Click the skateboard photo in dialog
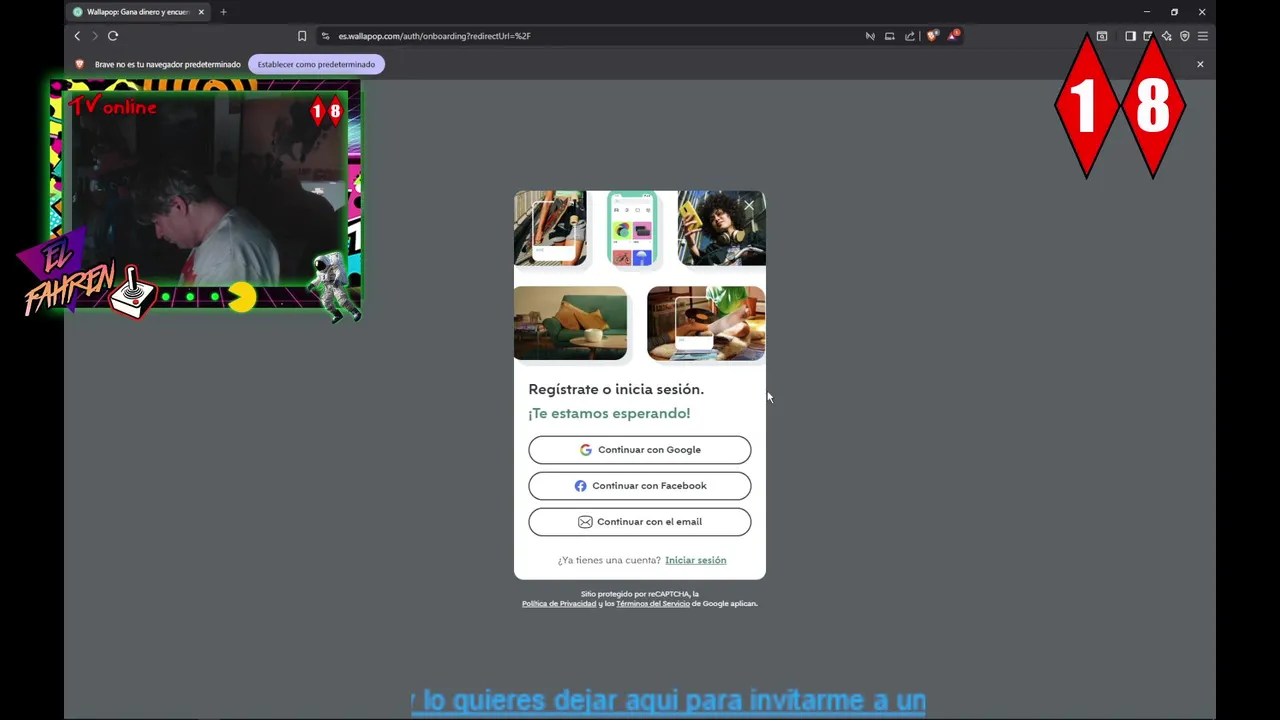Image resolution: width=1280 pixels, height=720 pixels. [x=550, y=228]
